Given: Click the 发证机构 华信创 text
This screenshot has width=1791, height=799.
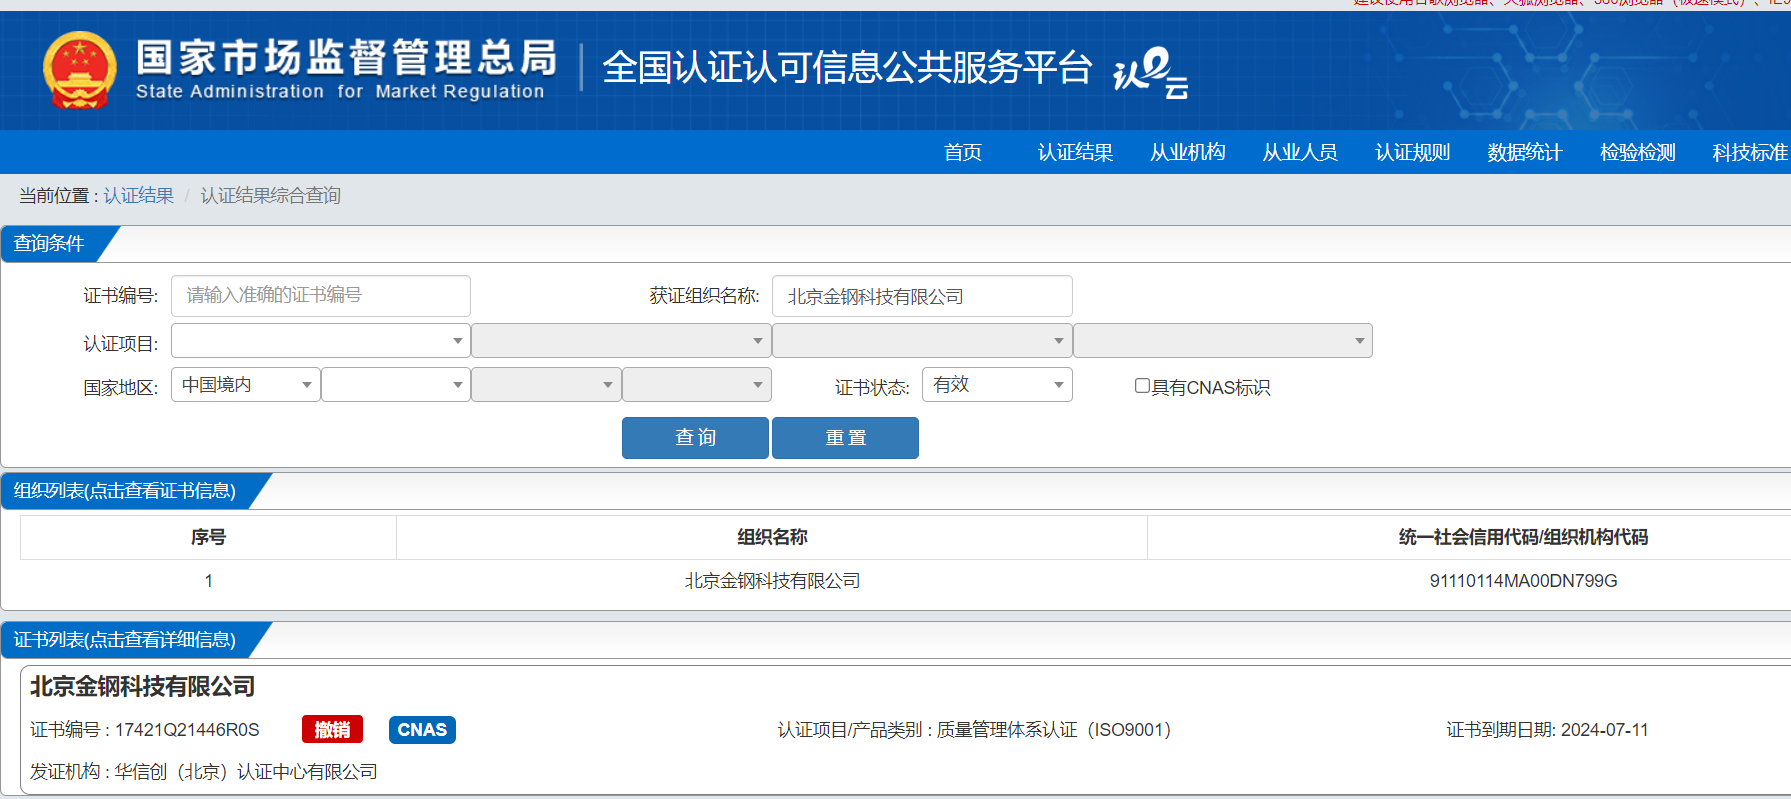Looking at the screenshot, I should 204,772.
